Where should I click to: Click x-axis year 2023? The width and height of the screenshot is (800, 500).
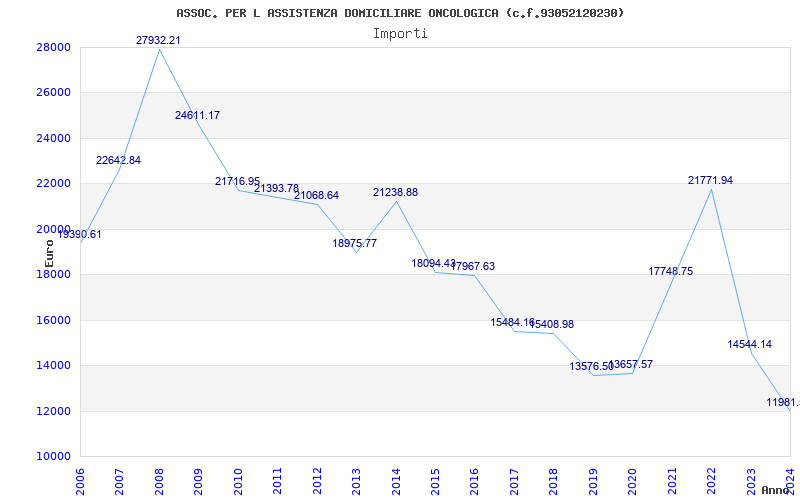click(751, 482)
